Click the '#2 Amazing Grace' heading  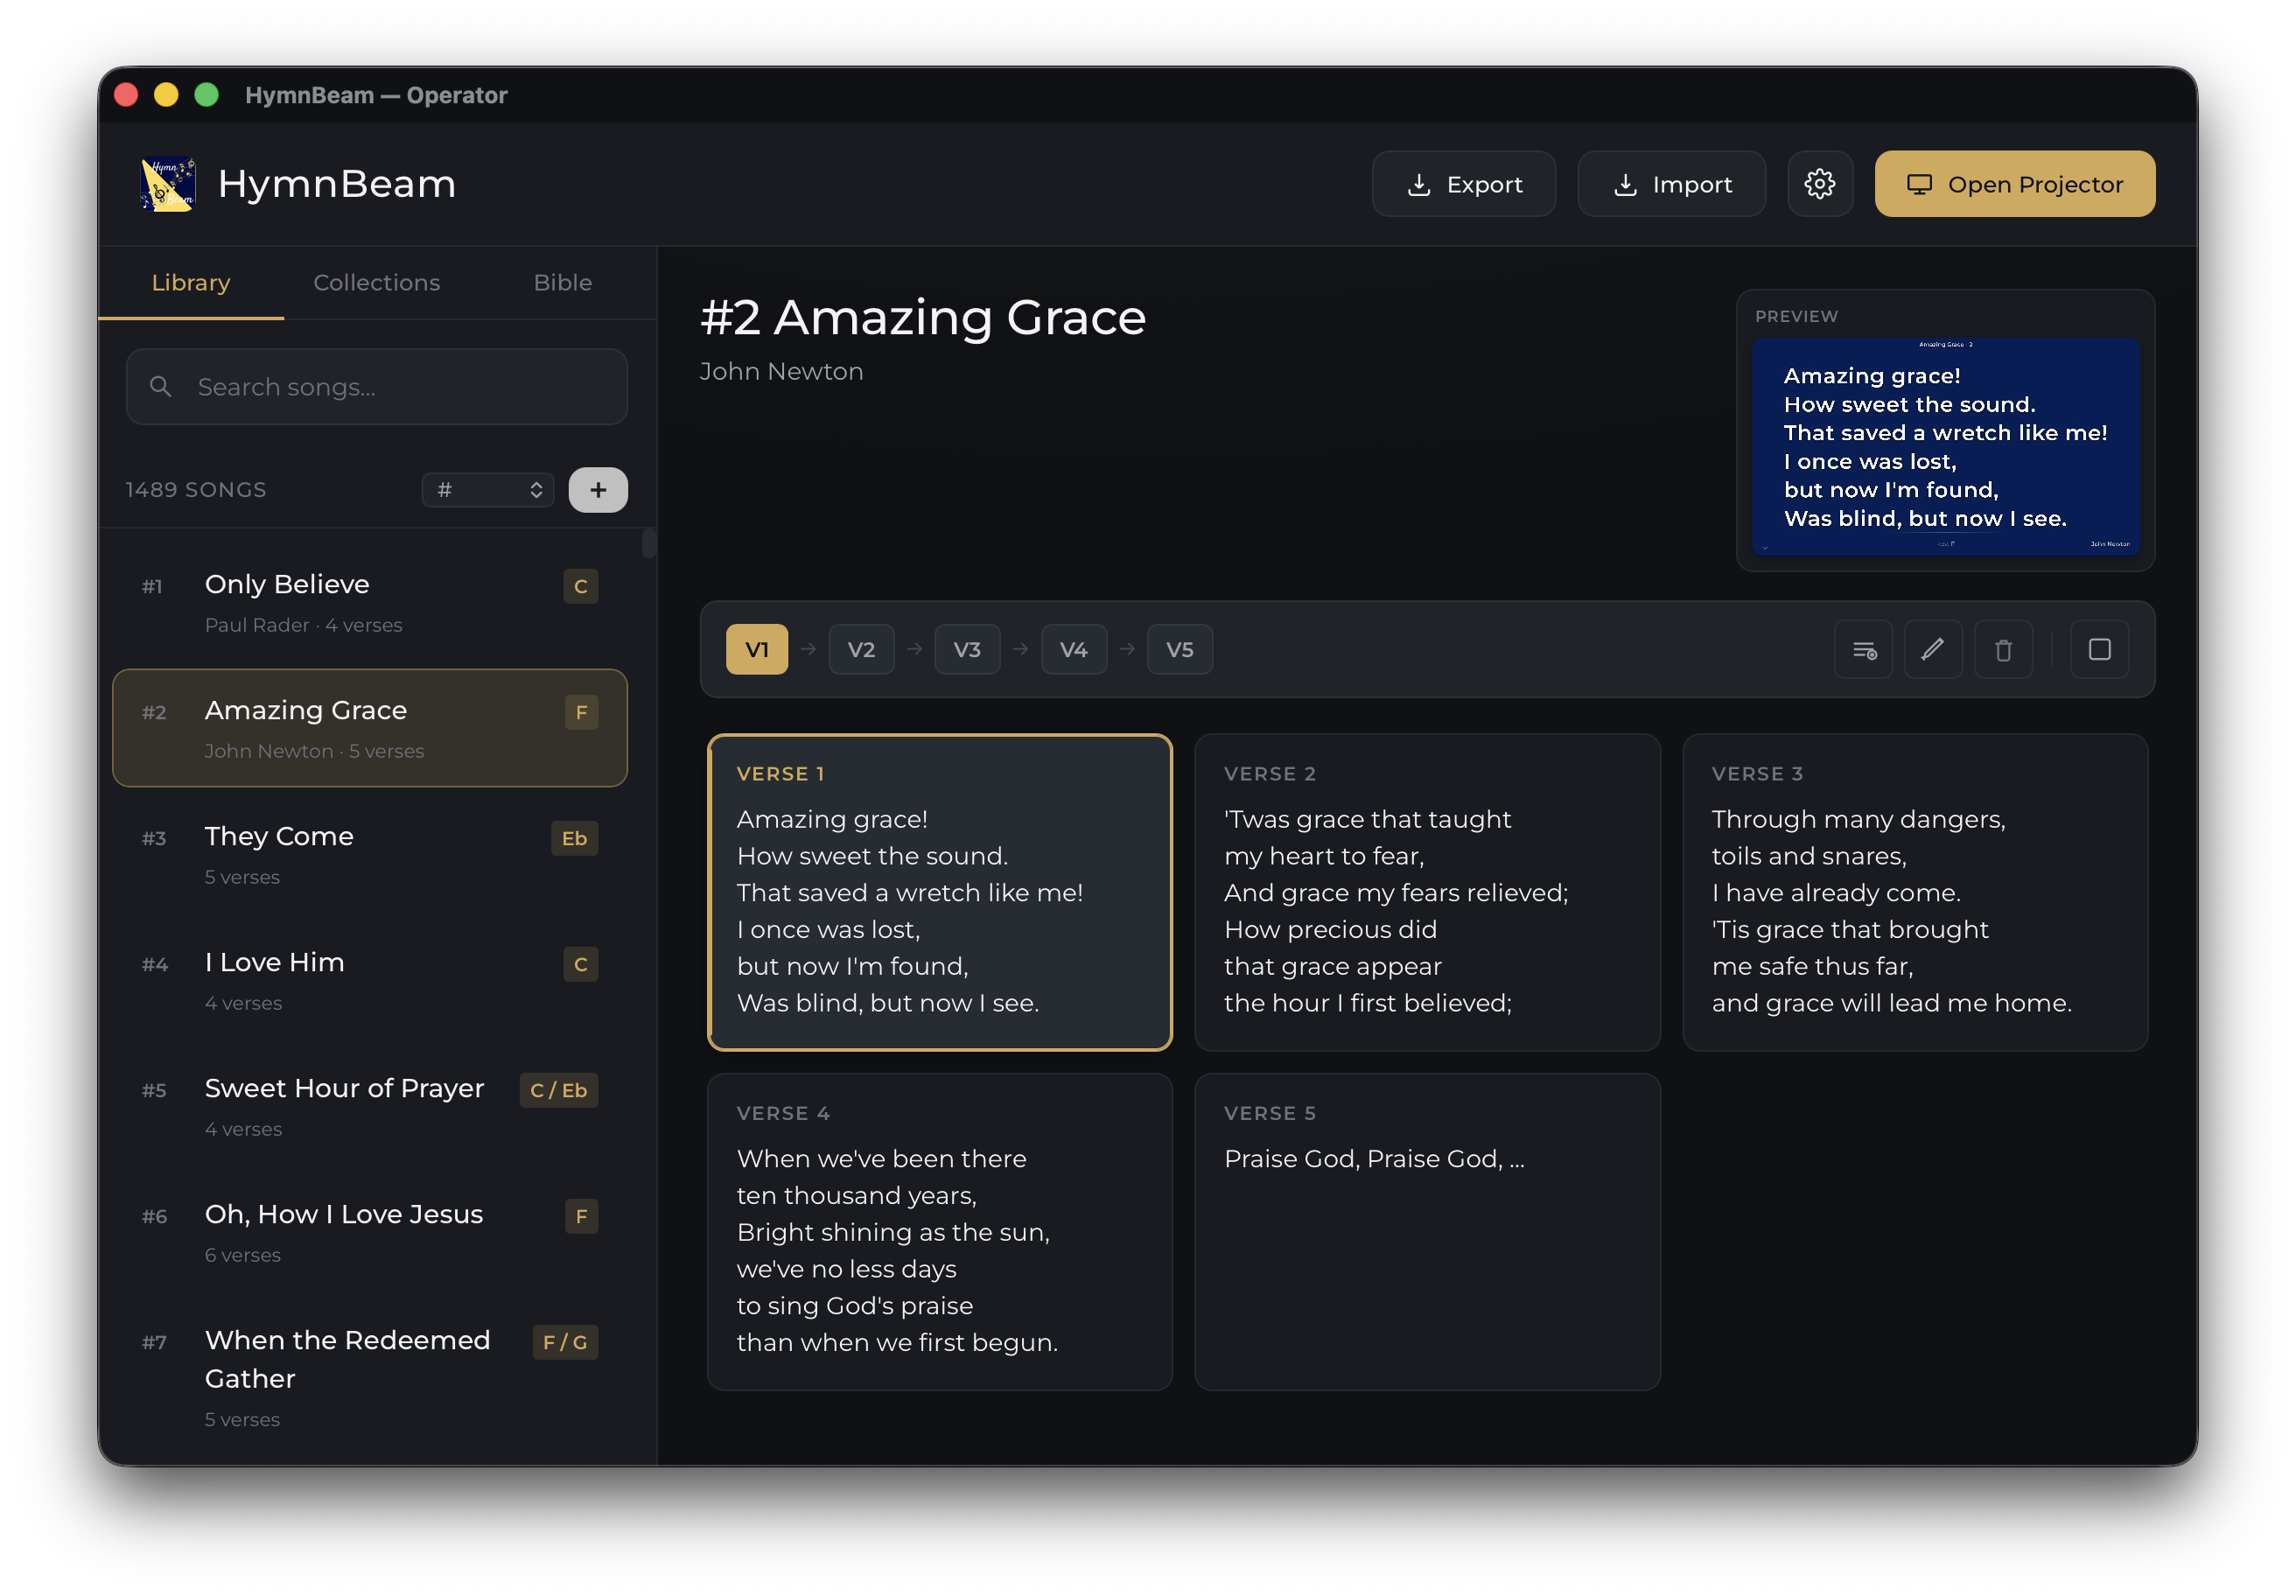pos(923,318)
